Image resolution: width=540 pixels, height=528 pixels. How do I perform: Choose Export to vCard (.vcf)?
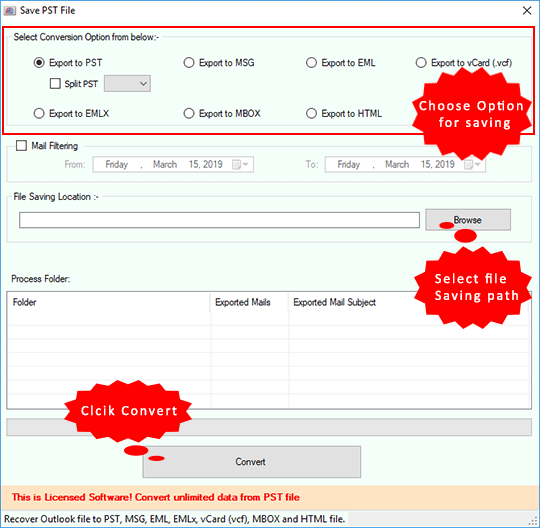[421, 63]
